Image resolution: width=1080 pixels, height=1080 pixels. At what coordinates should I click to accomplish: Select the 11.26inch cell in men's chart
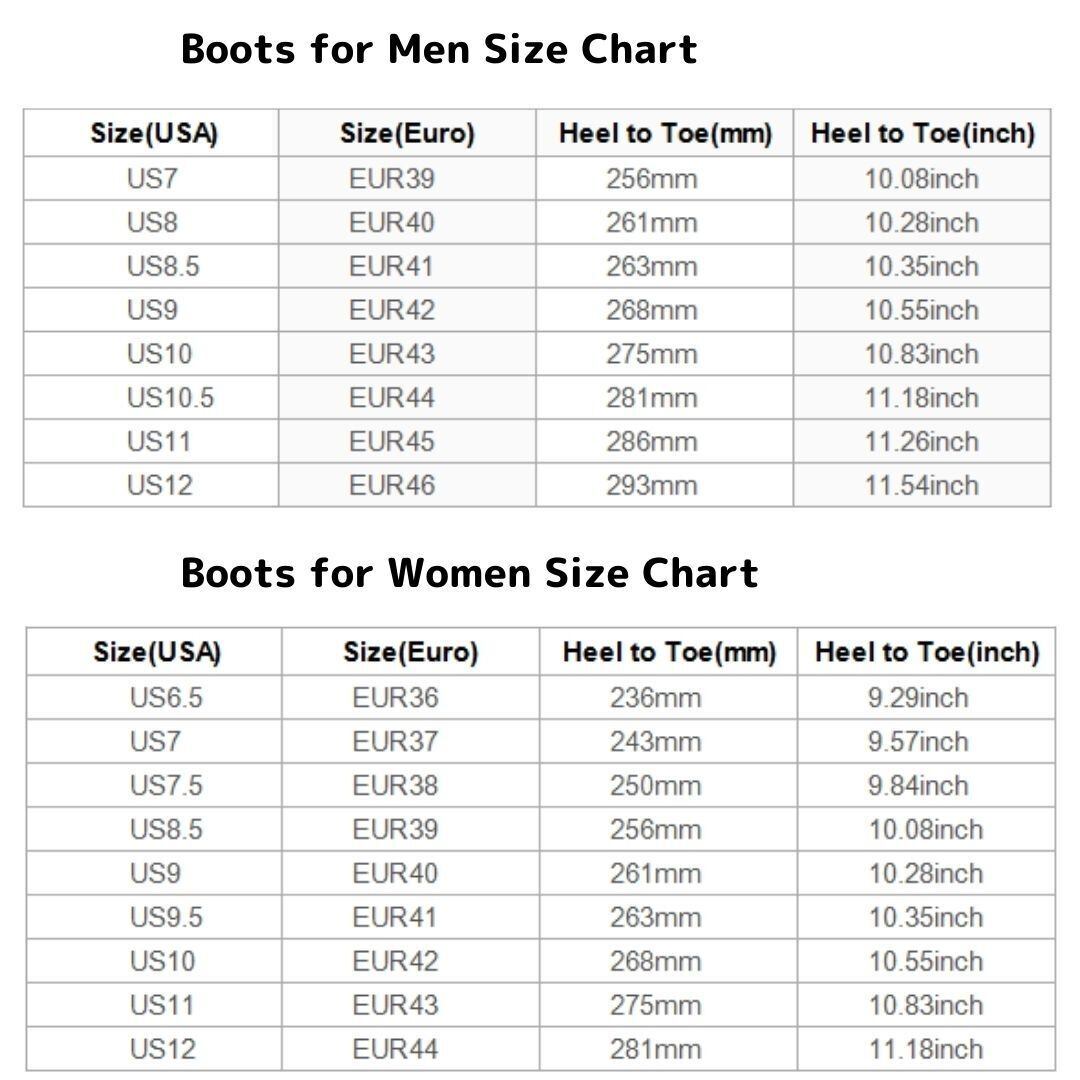[x=921, y=441]
